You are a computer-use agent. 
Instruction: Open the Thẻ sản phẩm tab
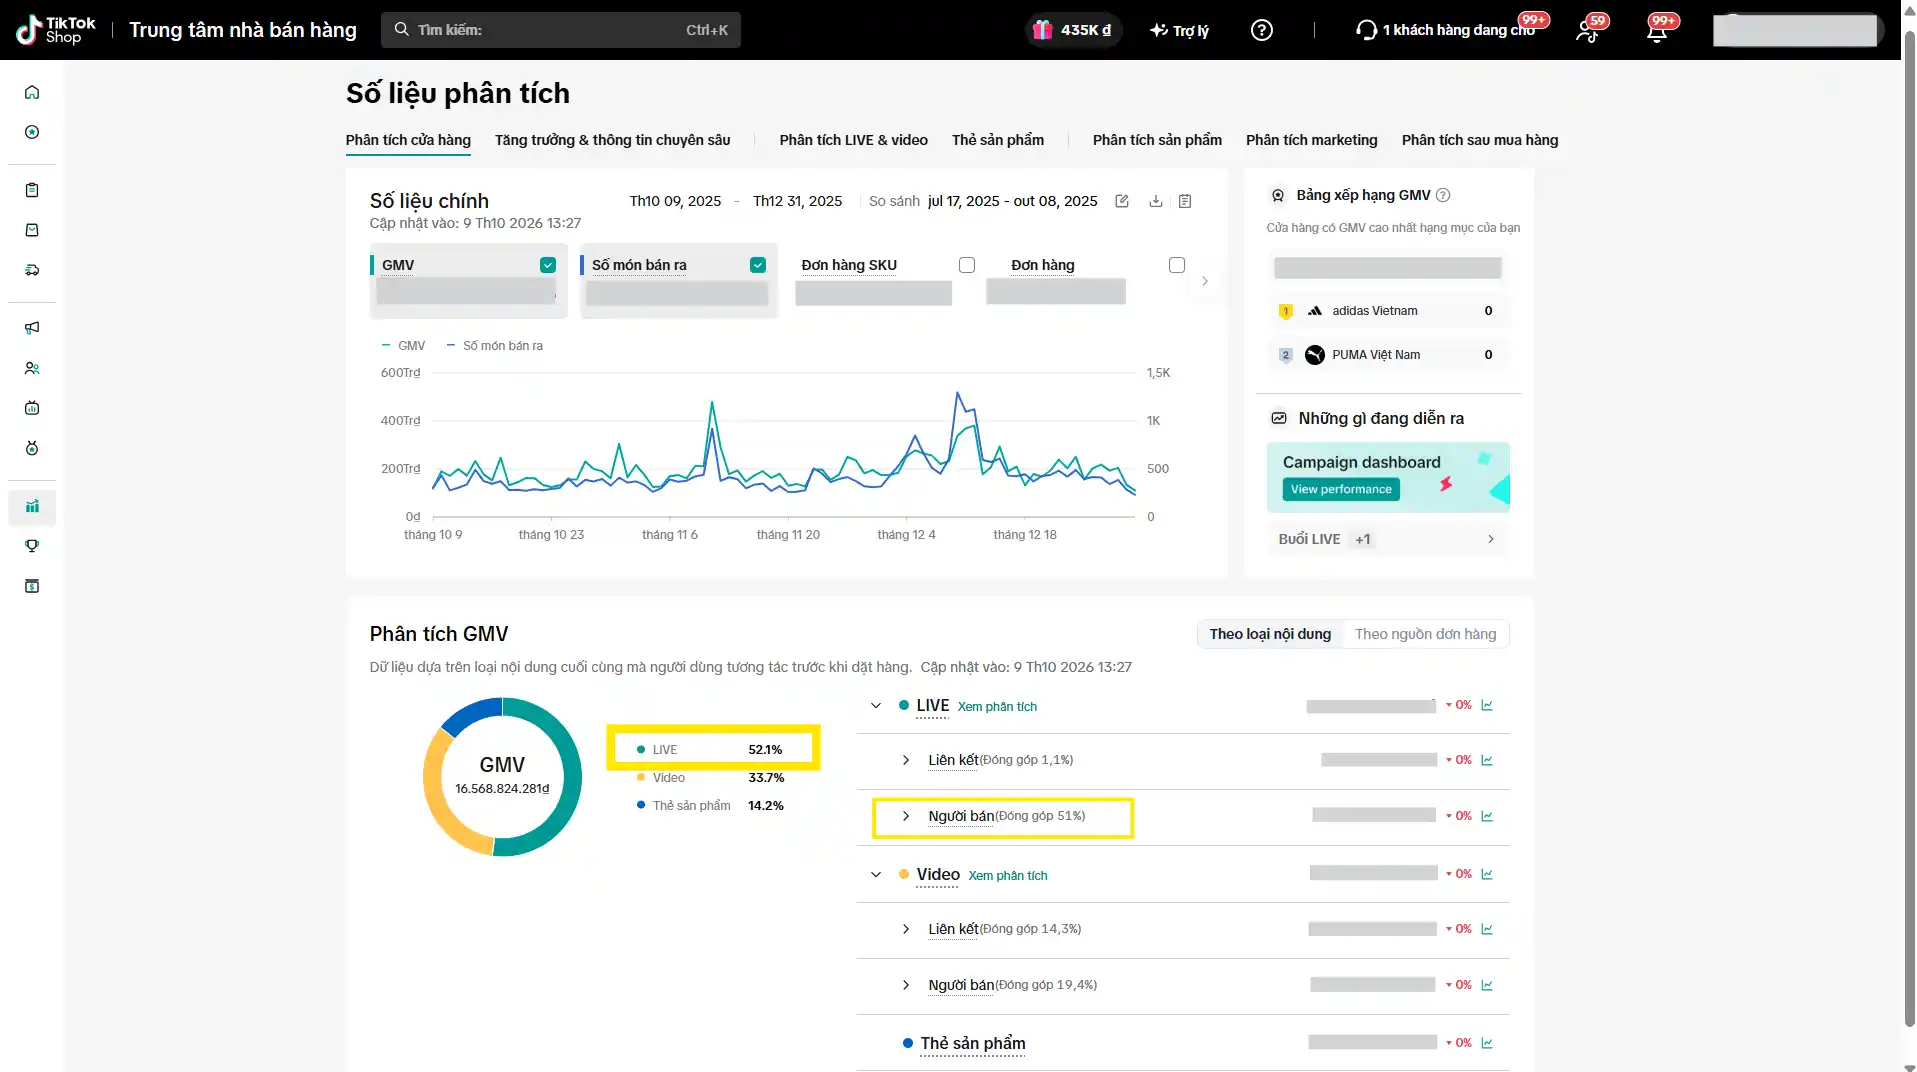998,140
